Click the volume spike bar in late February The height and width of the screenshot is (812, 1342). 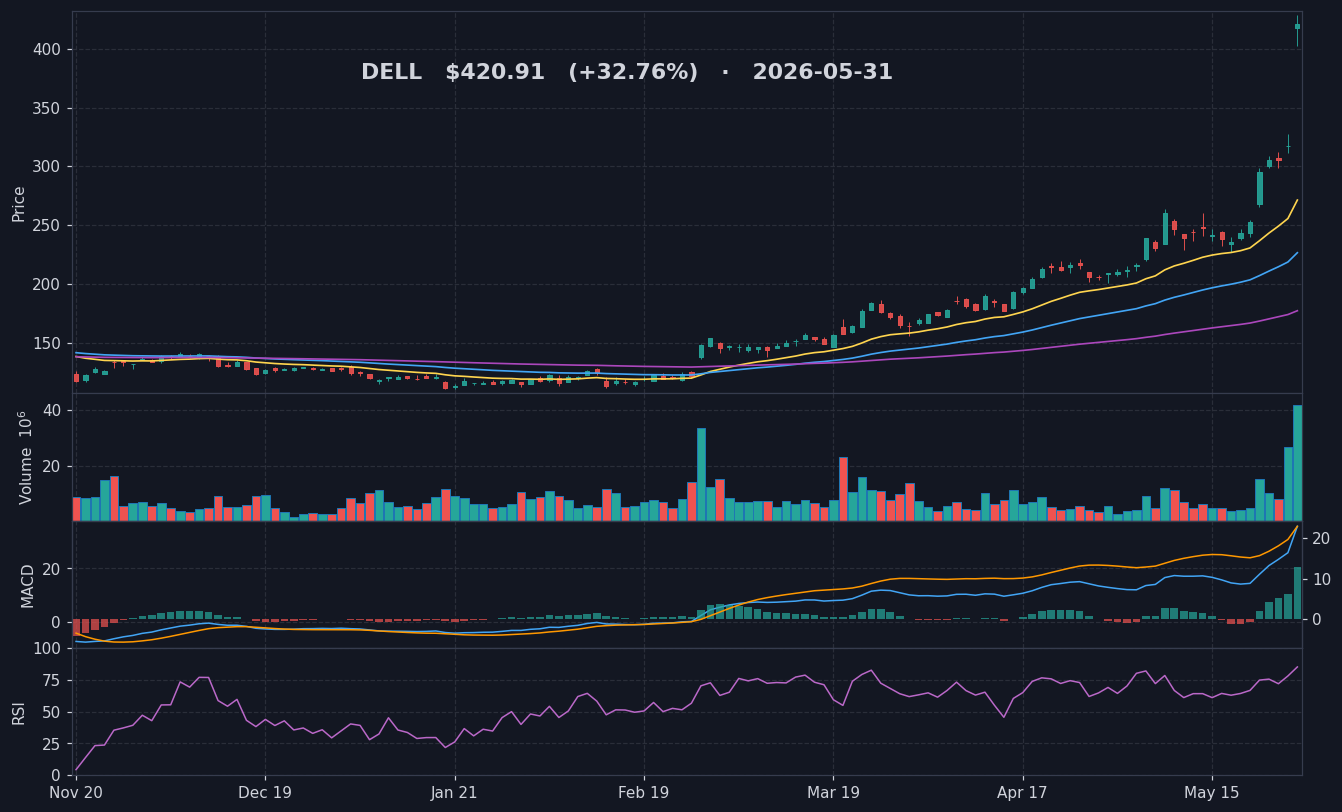(x=701, y=475)
